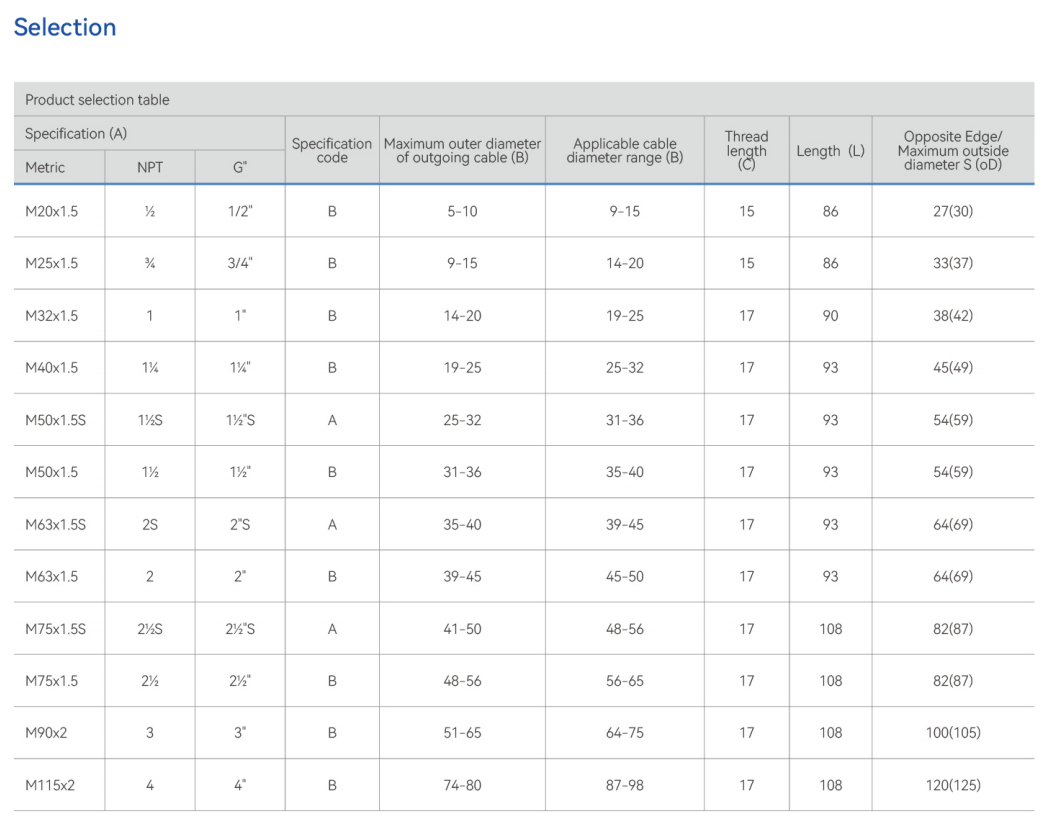Click the 1½S NPT cell
The height and width of the screenshot is (819, 1046).
coord(149,420)
